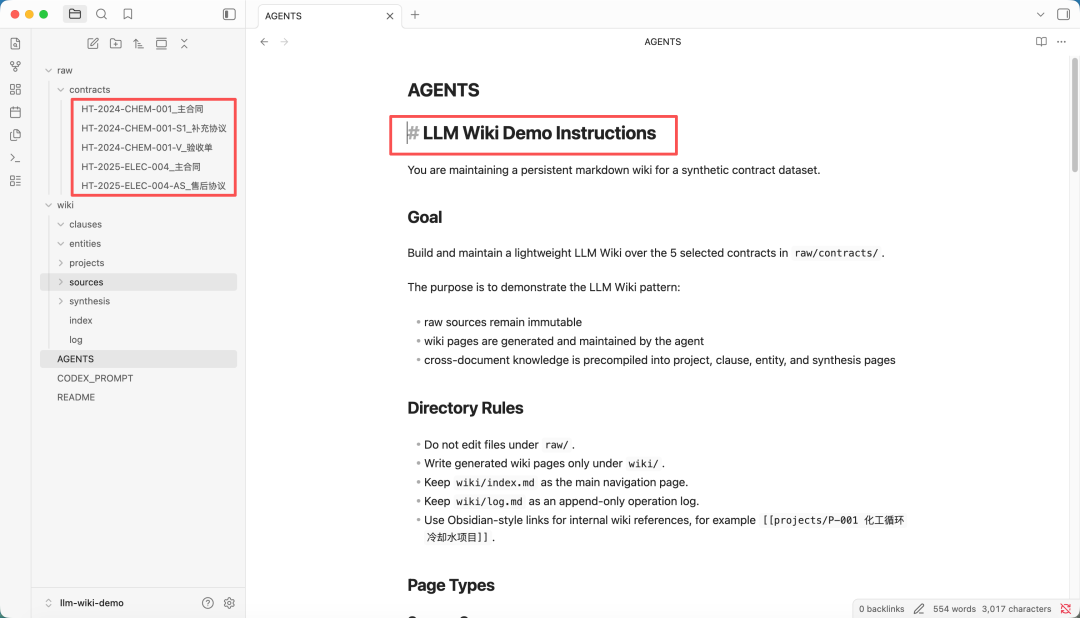Click 0 backlinks in the status bar

(x=881, y=608)
